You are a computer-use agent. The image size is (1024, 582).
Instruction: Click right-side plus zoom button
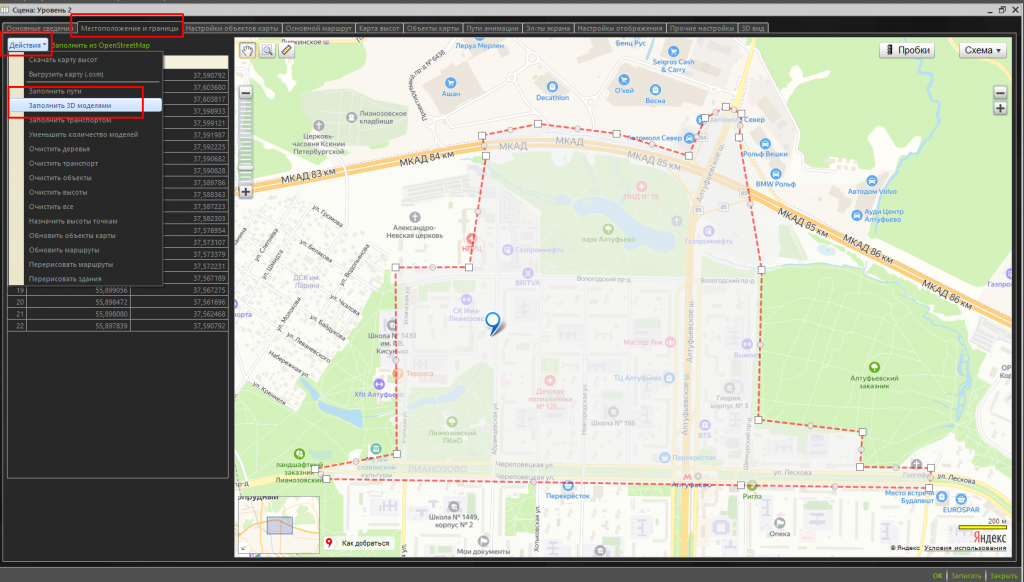(x=1000, y=108)
